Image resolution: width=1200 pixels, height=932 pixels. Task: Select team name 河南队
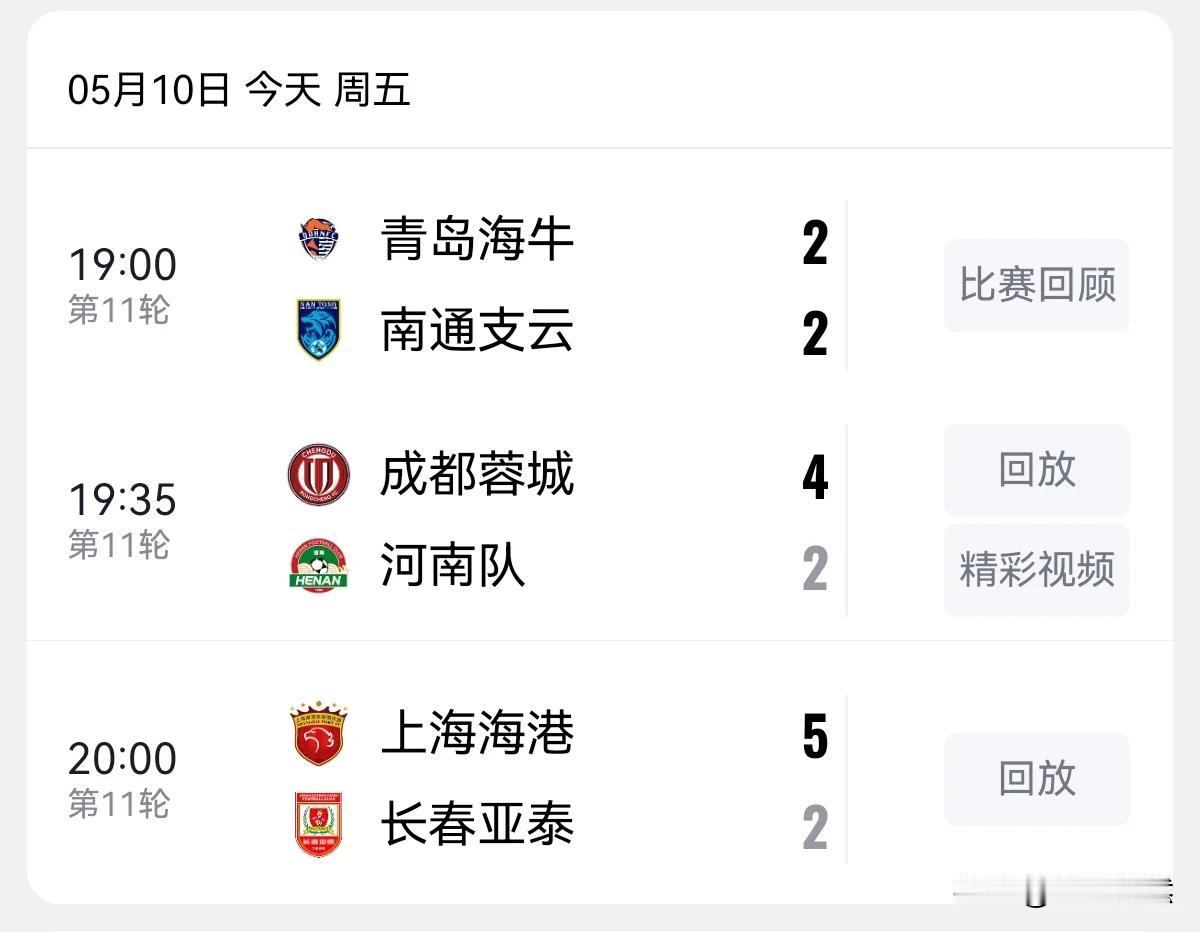(453, 566)
